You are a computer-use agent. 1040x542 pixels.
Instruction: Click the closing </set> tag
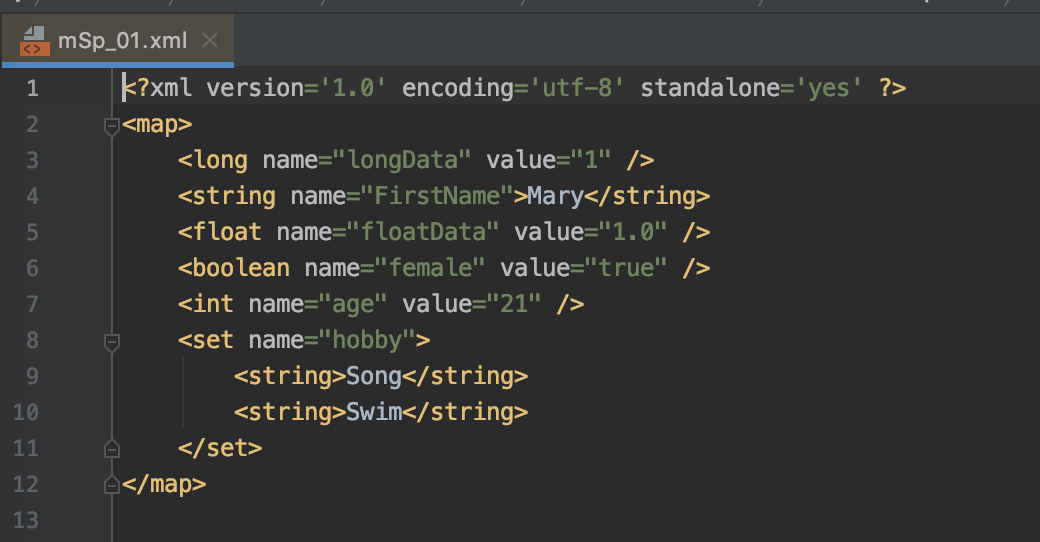click(x=220, y=448)
